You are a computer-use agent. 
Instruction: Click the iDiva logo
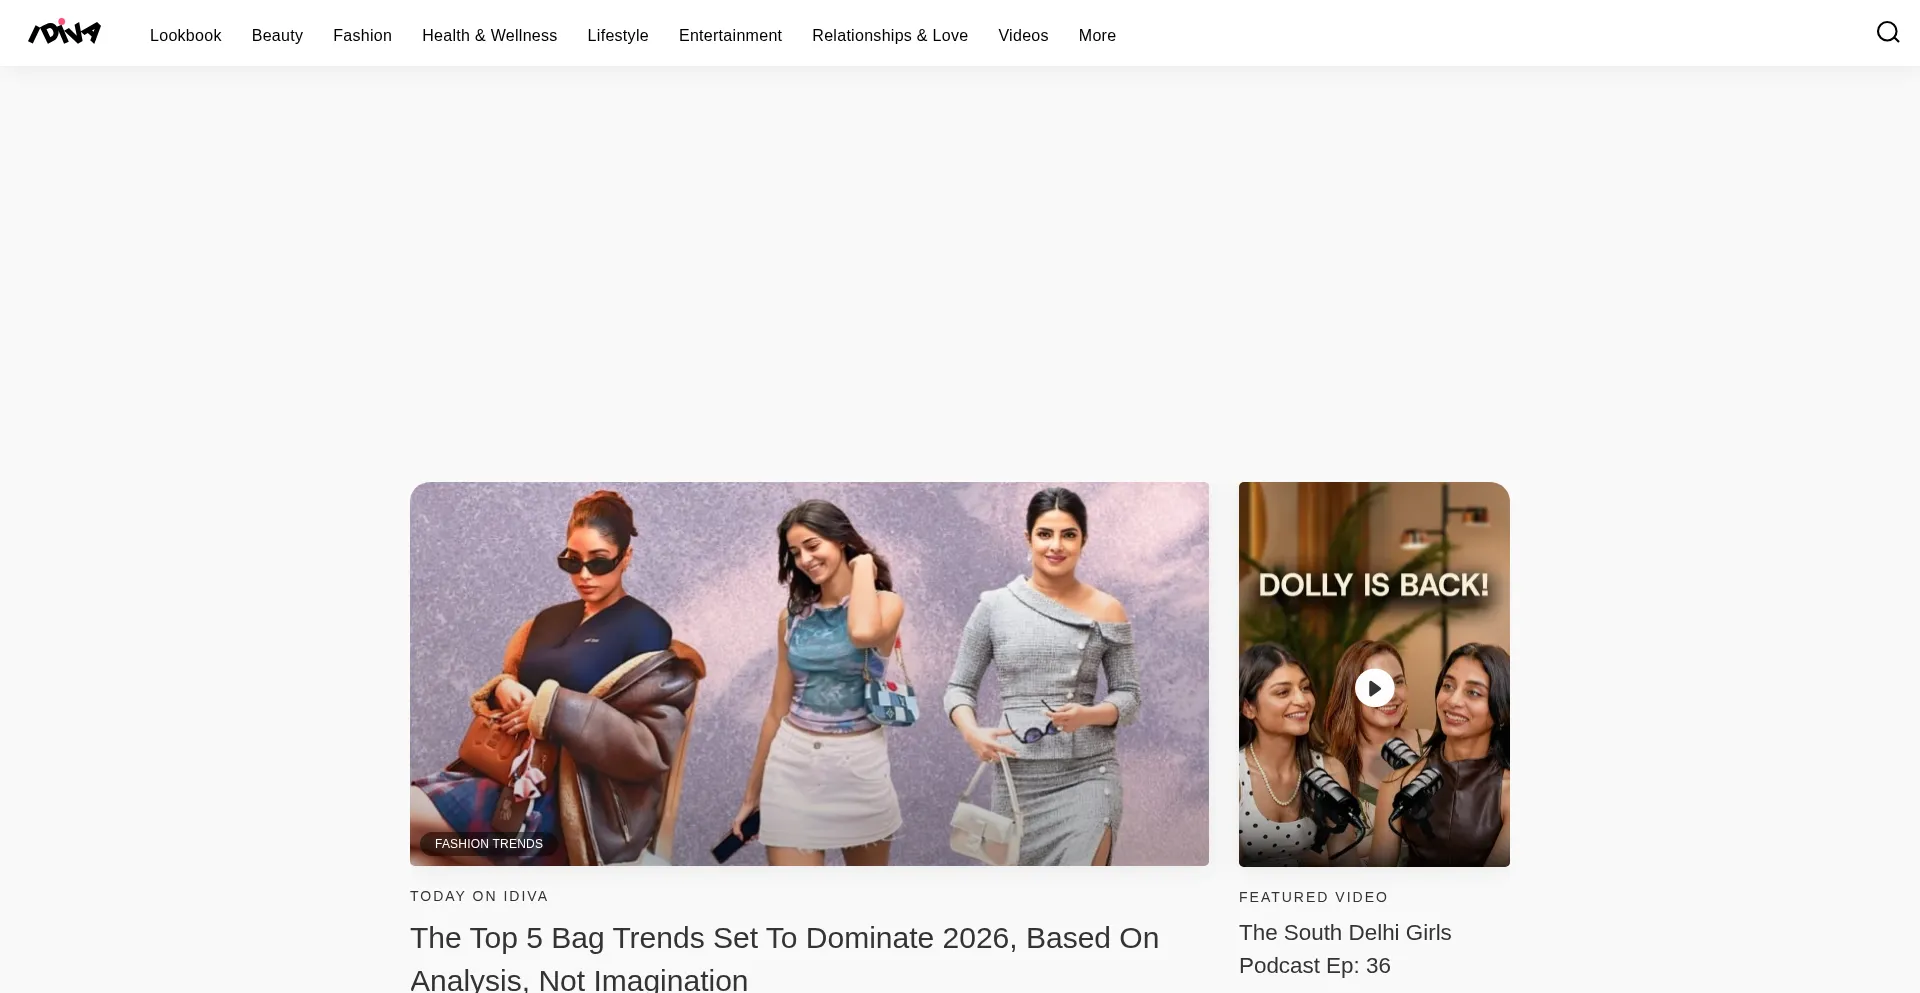click(x=64, y=33)
